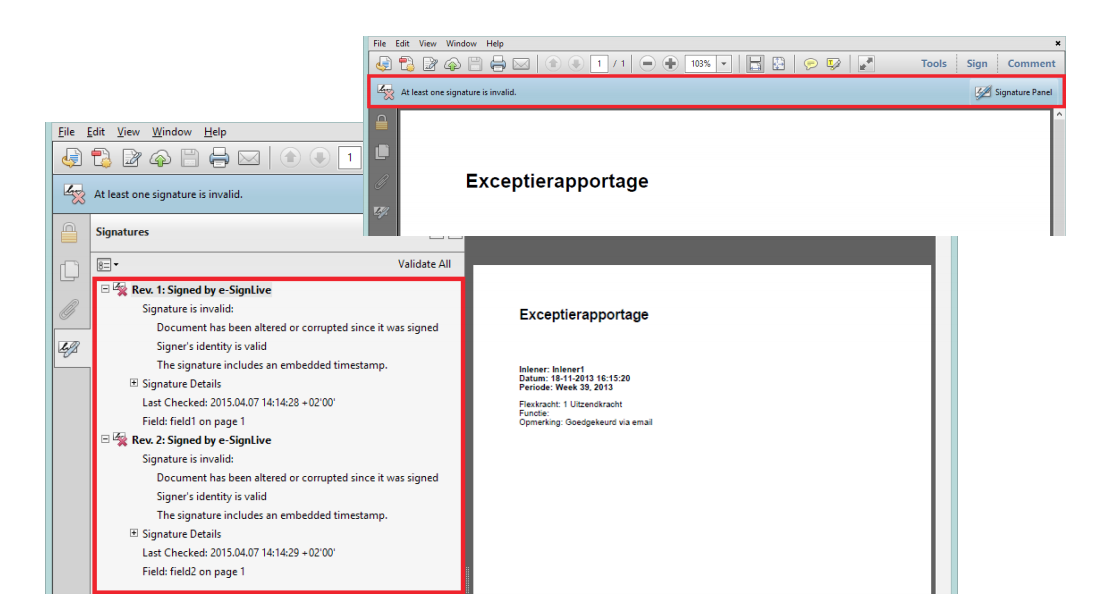Click the Edit document icon in top-right window
1098x609 pixels.
[x=430, y=64]
